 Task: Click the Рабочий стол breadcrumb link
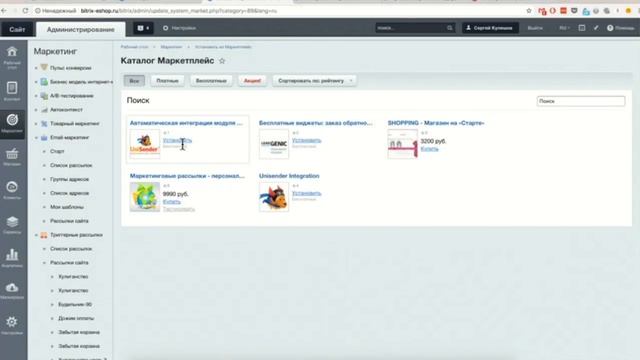[x=134, y=47]
